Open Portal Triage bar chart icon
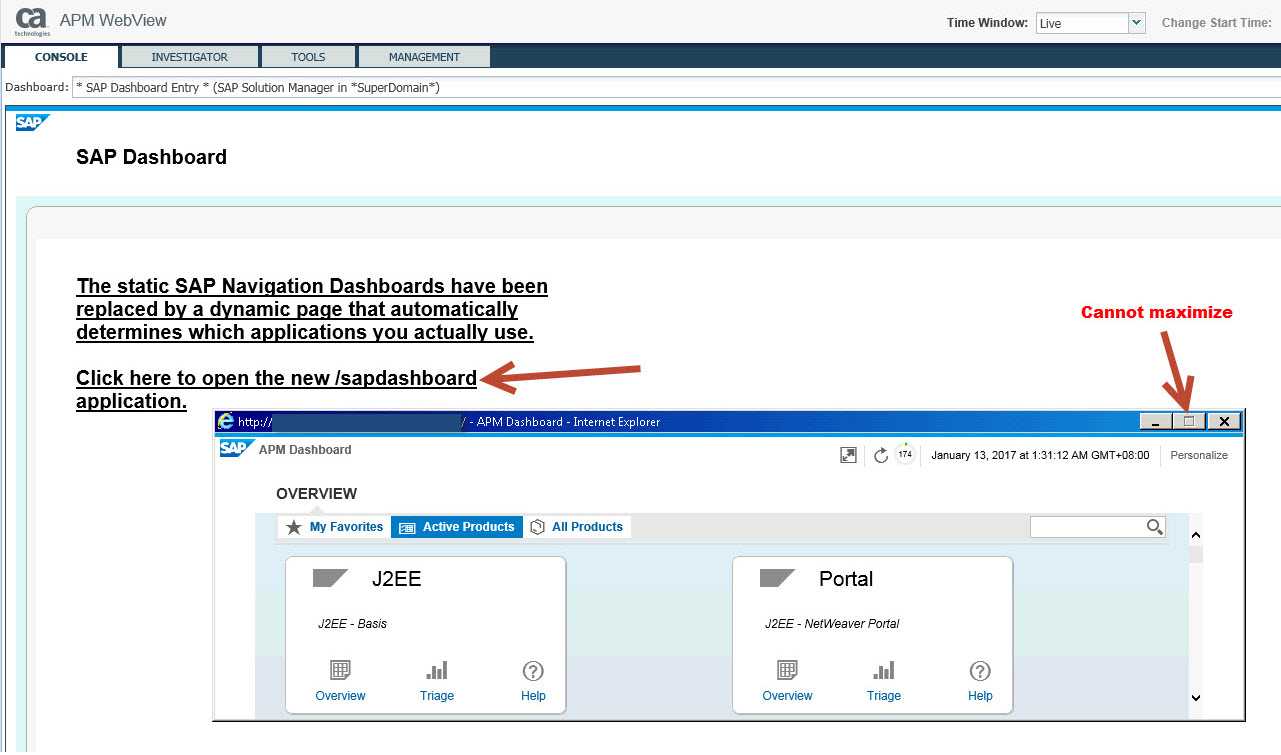This screenshot has height=755, width=1281. (884, 670)
